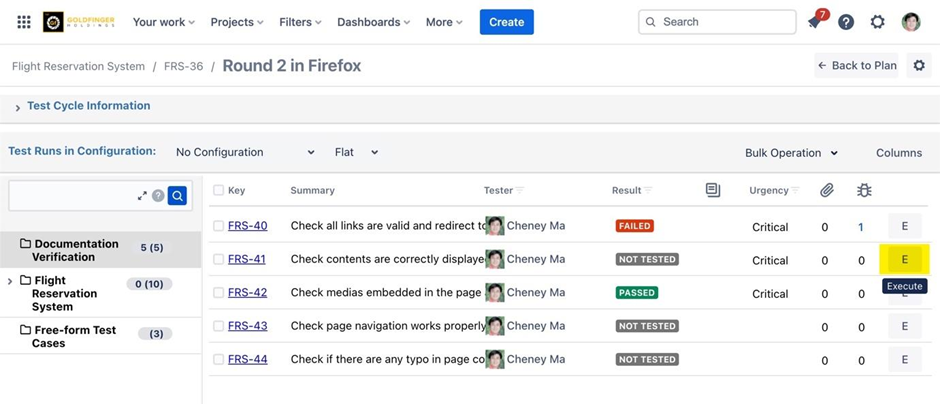Click the defects bug column icon
Screen dimensions: 940x404
pos(861,190)
